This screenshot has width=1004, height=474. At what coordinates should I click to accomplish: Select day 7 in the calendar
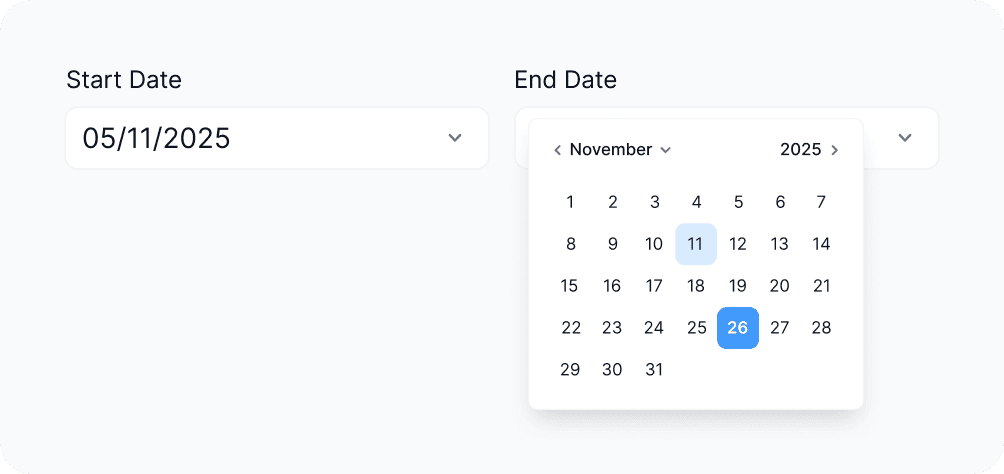(821, 202)
